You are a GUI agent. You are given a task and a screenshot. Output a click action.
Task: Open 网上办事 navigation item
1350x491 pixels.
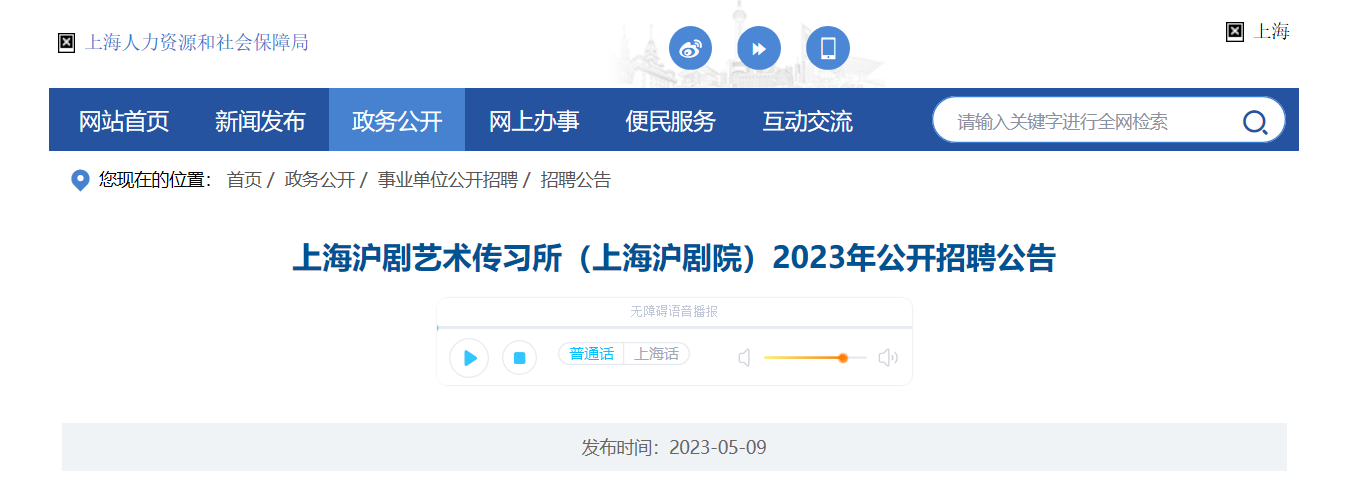pyautogui.click(x=534, y=121)
